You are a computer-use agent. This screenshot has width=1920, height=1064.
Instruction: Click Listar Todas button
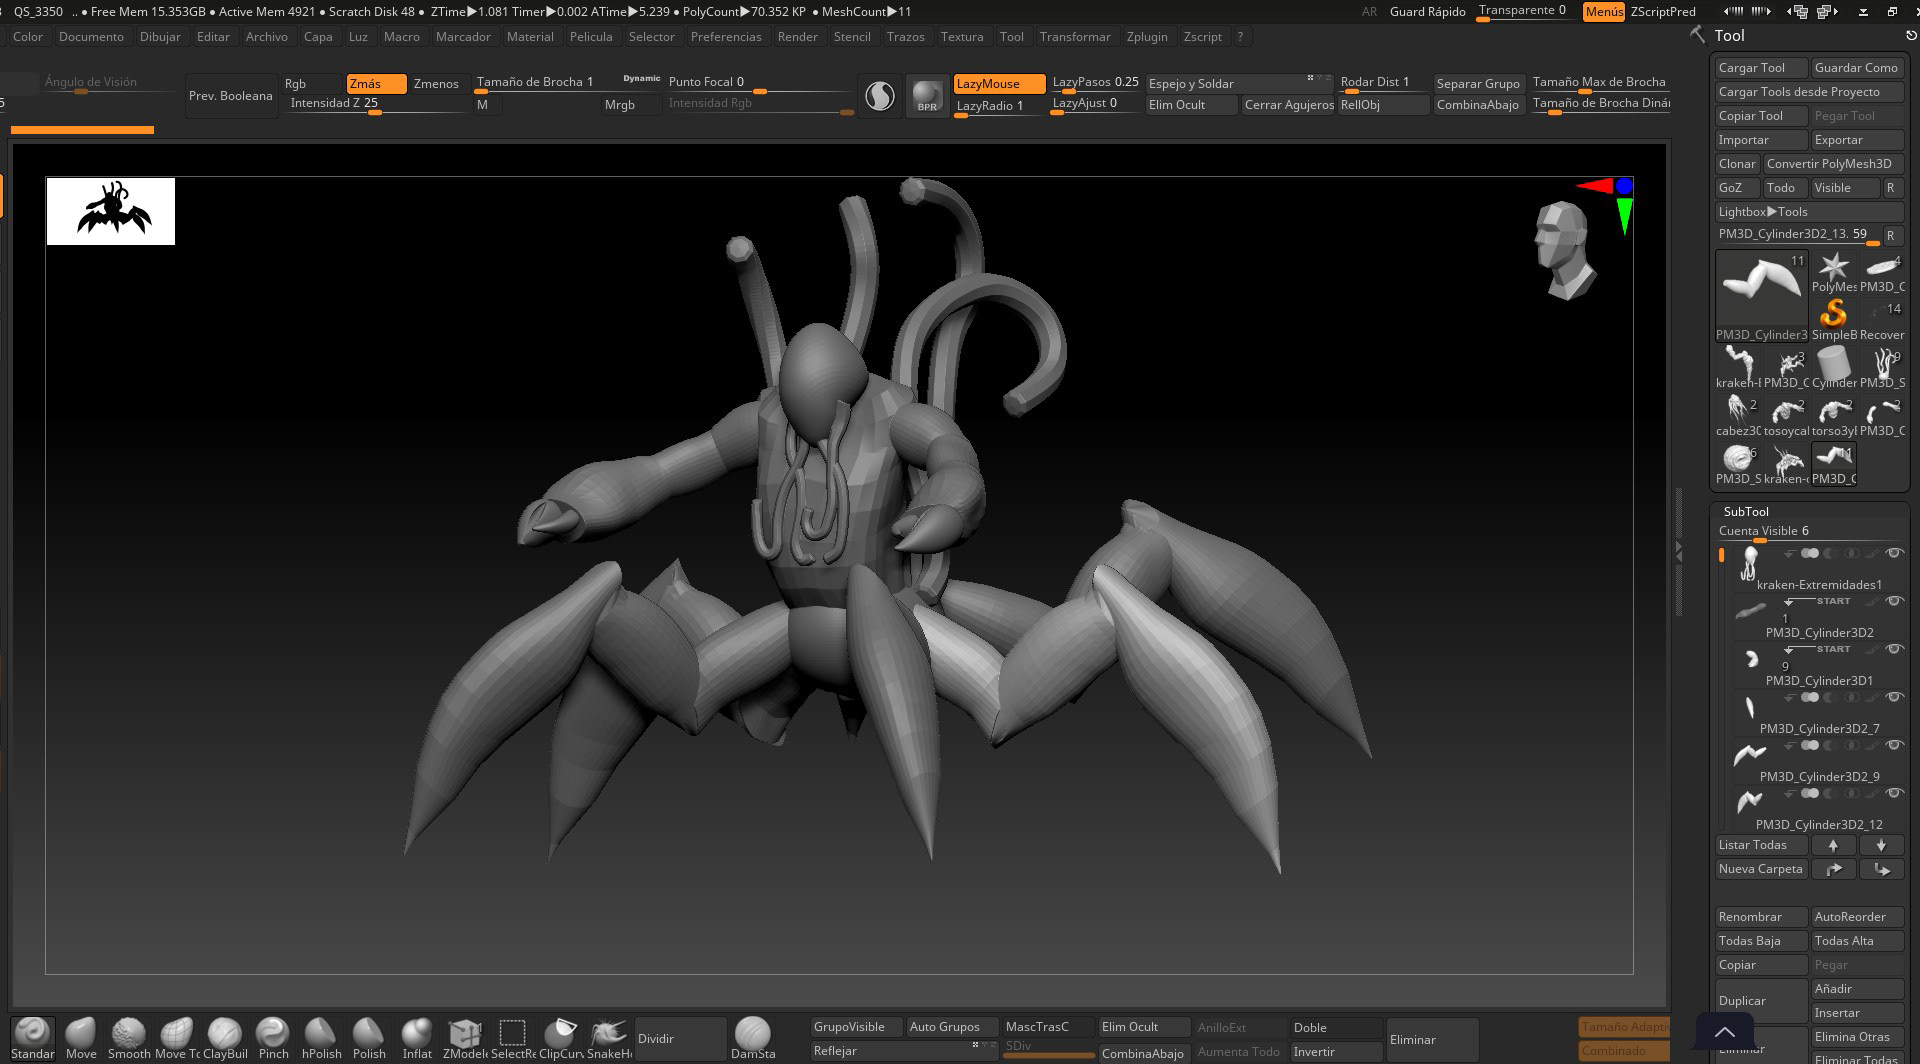tap(1761, 845)
